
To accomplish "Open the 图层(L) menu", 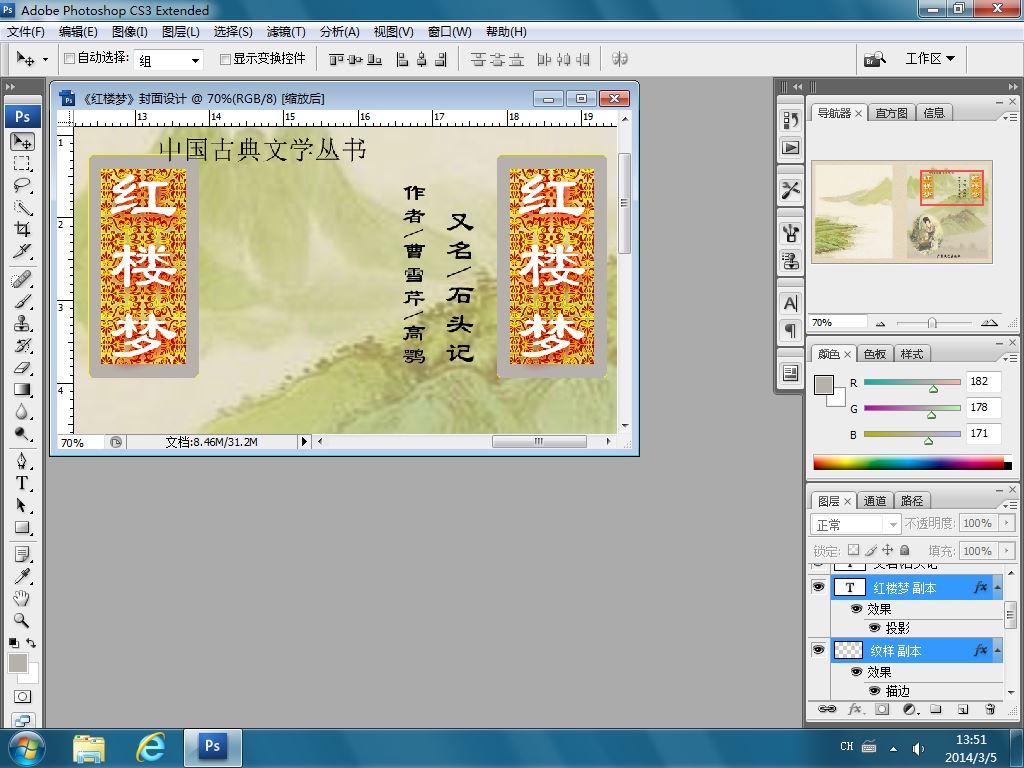I will pyautogui.click(x=181, y=31).
